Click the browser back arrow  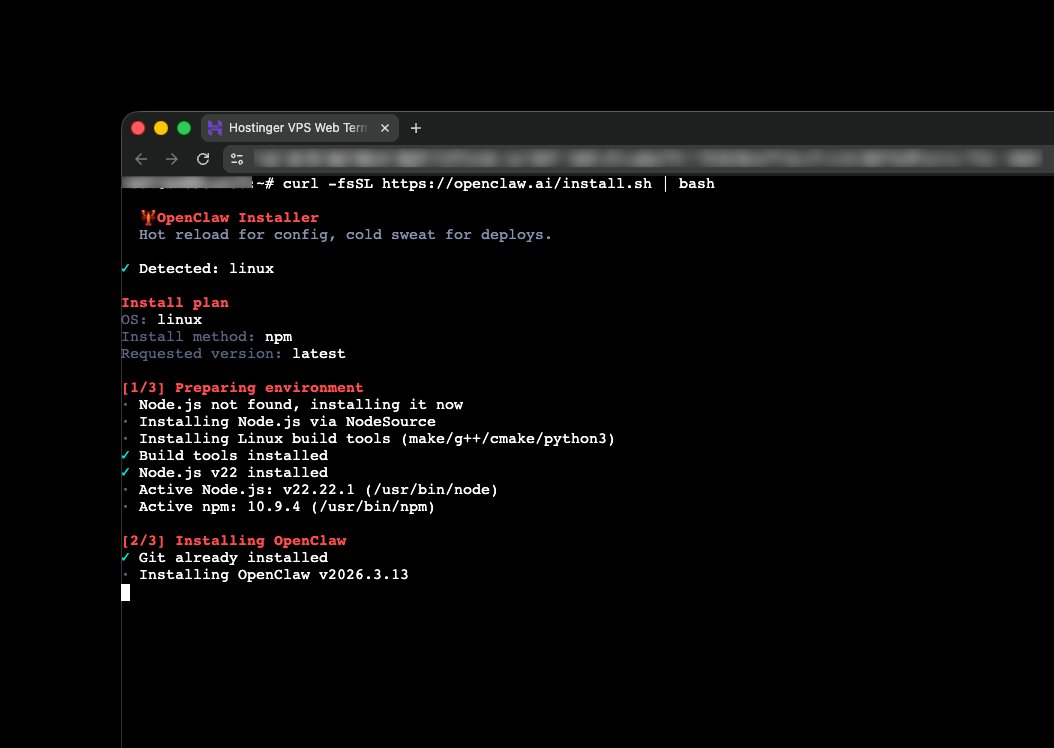141,159
